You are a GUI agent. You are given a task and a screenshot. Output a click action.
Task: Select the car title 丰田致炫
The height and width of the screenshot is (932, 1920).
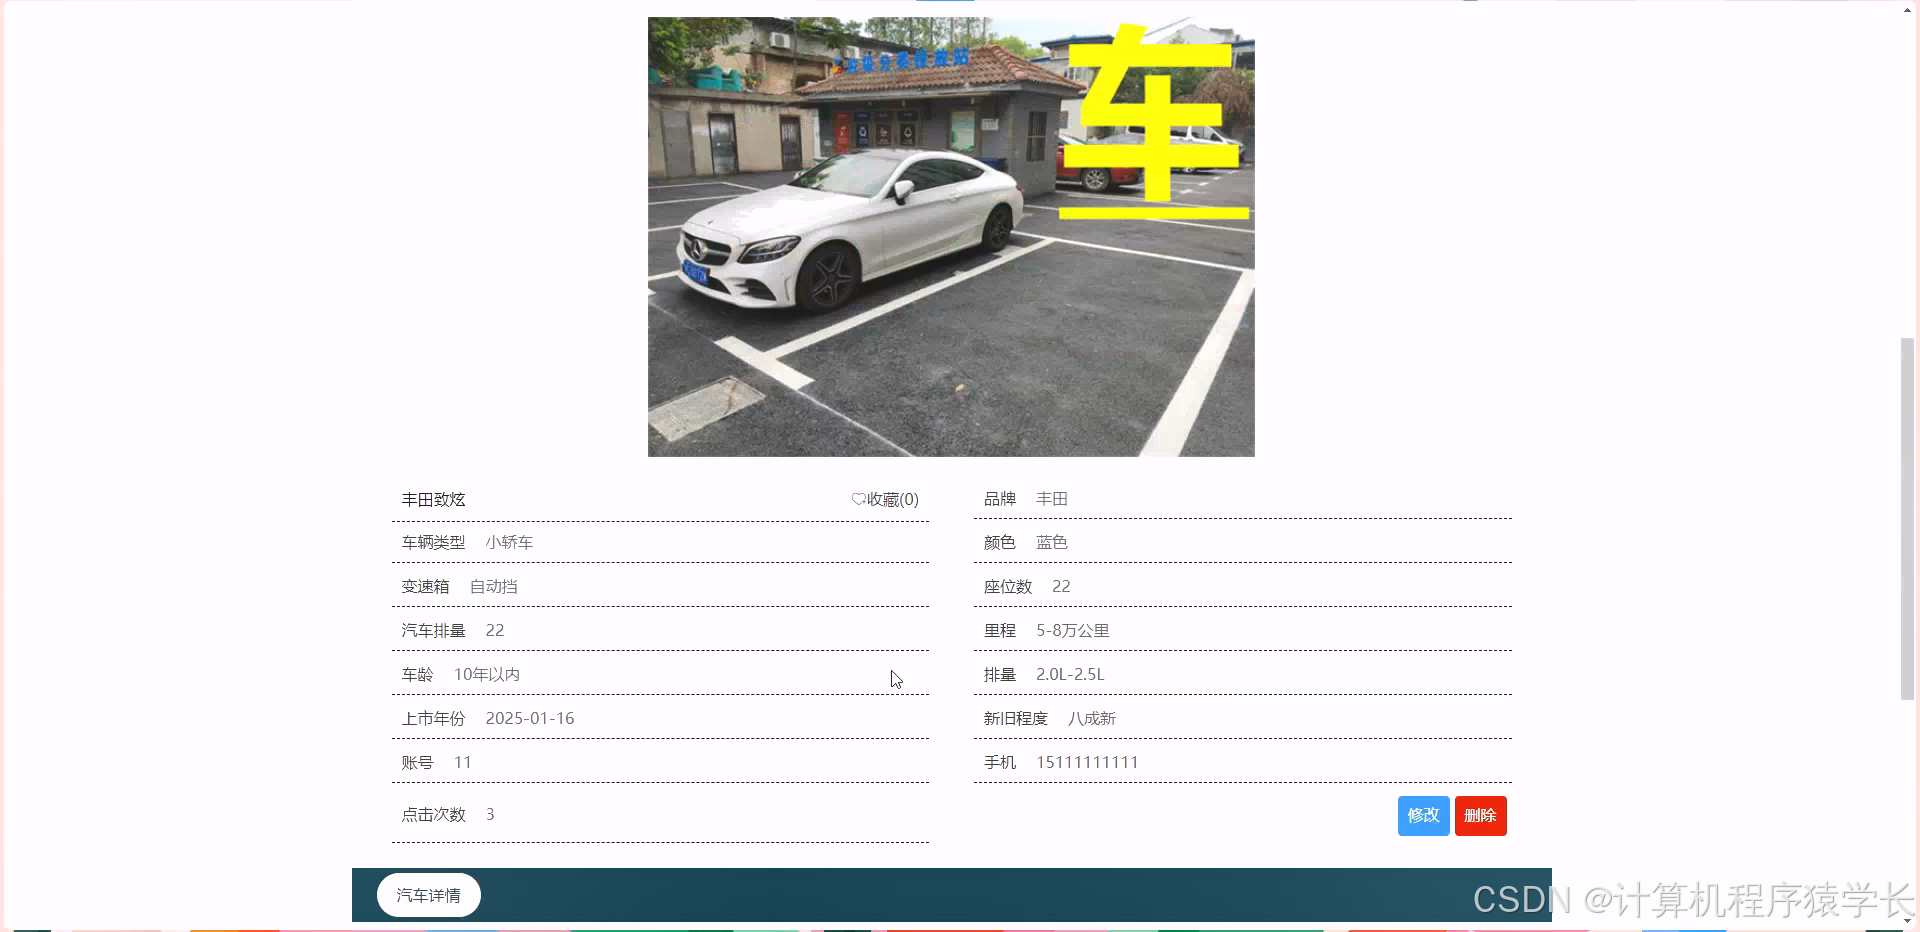(432, 499)
